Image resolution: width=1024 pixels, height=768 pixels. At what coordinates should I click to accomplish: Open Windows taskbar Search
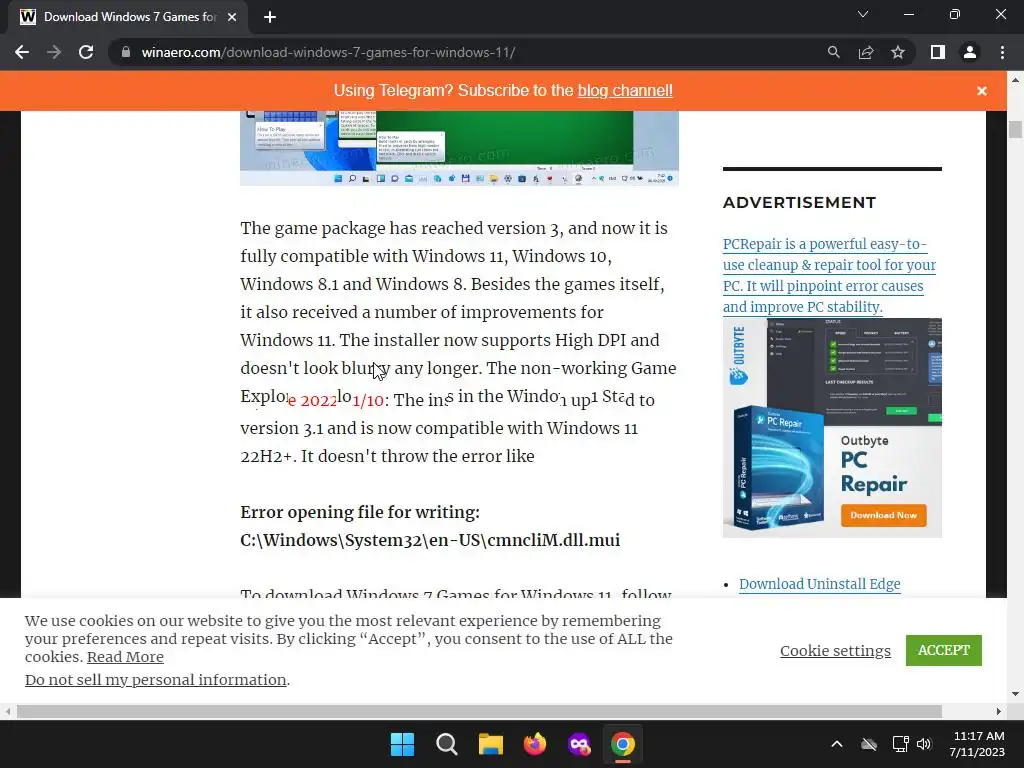tap(447, 744)
